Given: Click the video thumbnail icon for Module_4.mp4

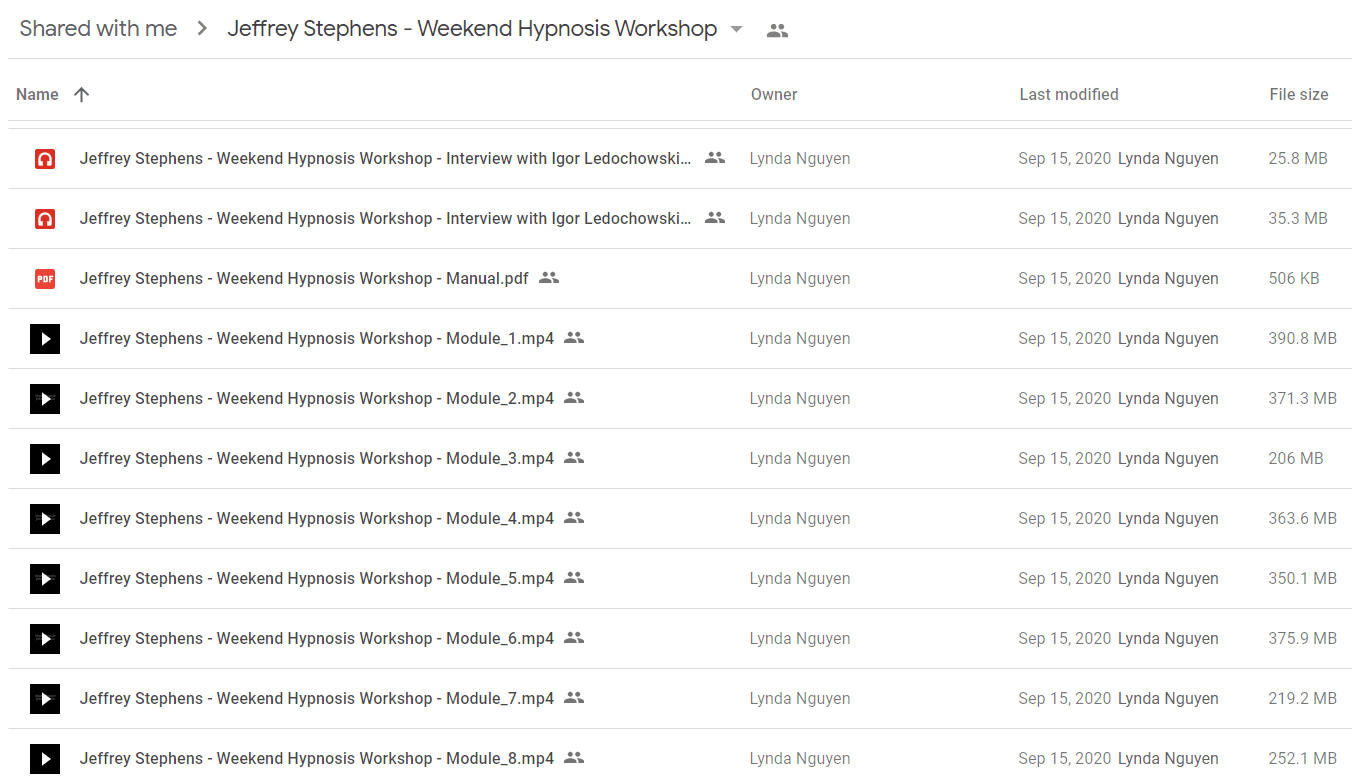Looking at the screenshot, I should click(45, 519).
